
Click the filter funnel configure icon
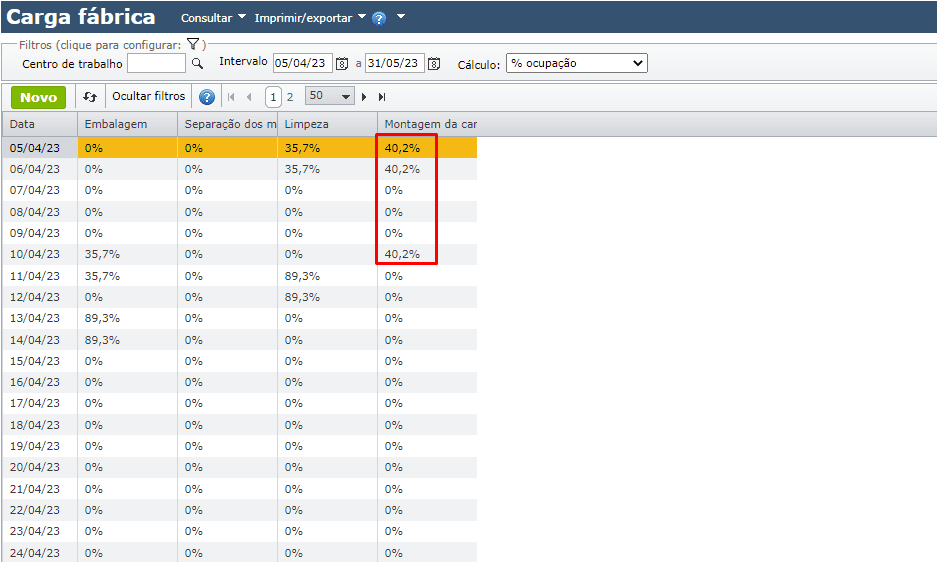coord(192,44)
